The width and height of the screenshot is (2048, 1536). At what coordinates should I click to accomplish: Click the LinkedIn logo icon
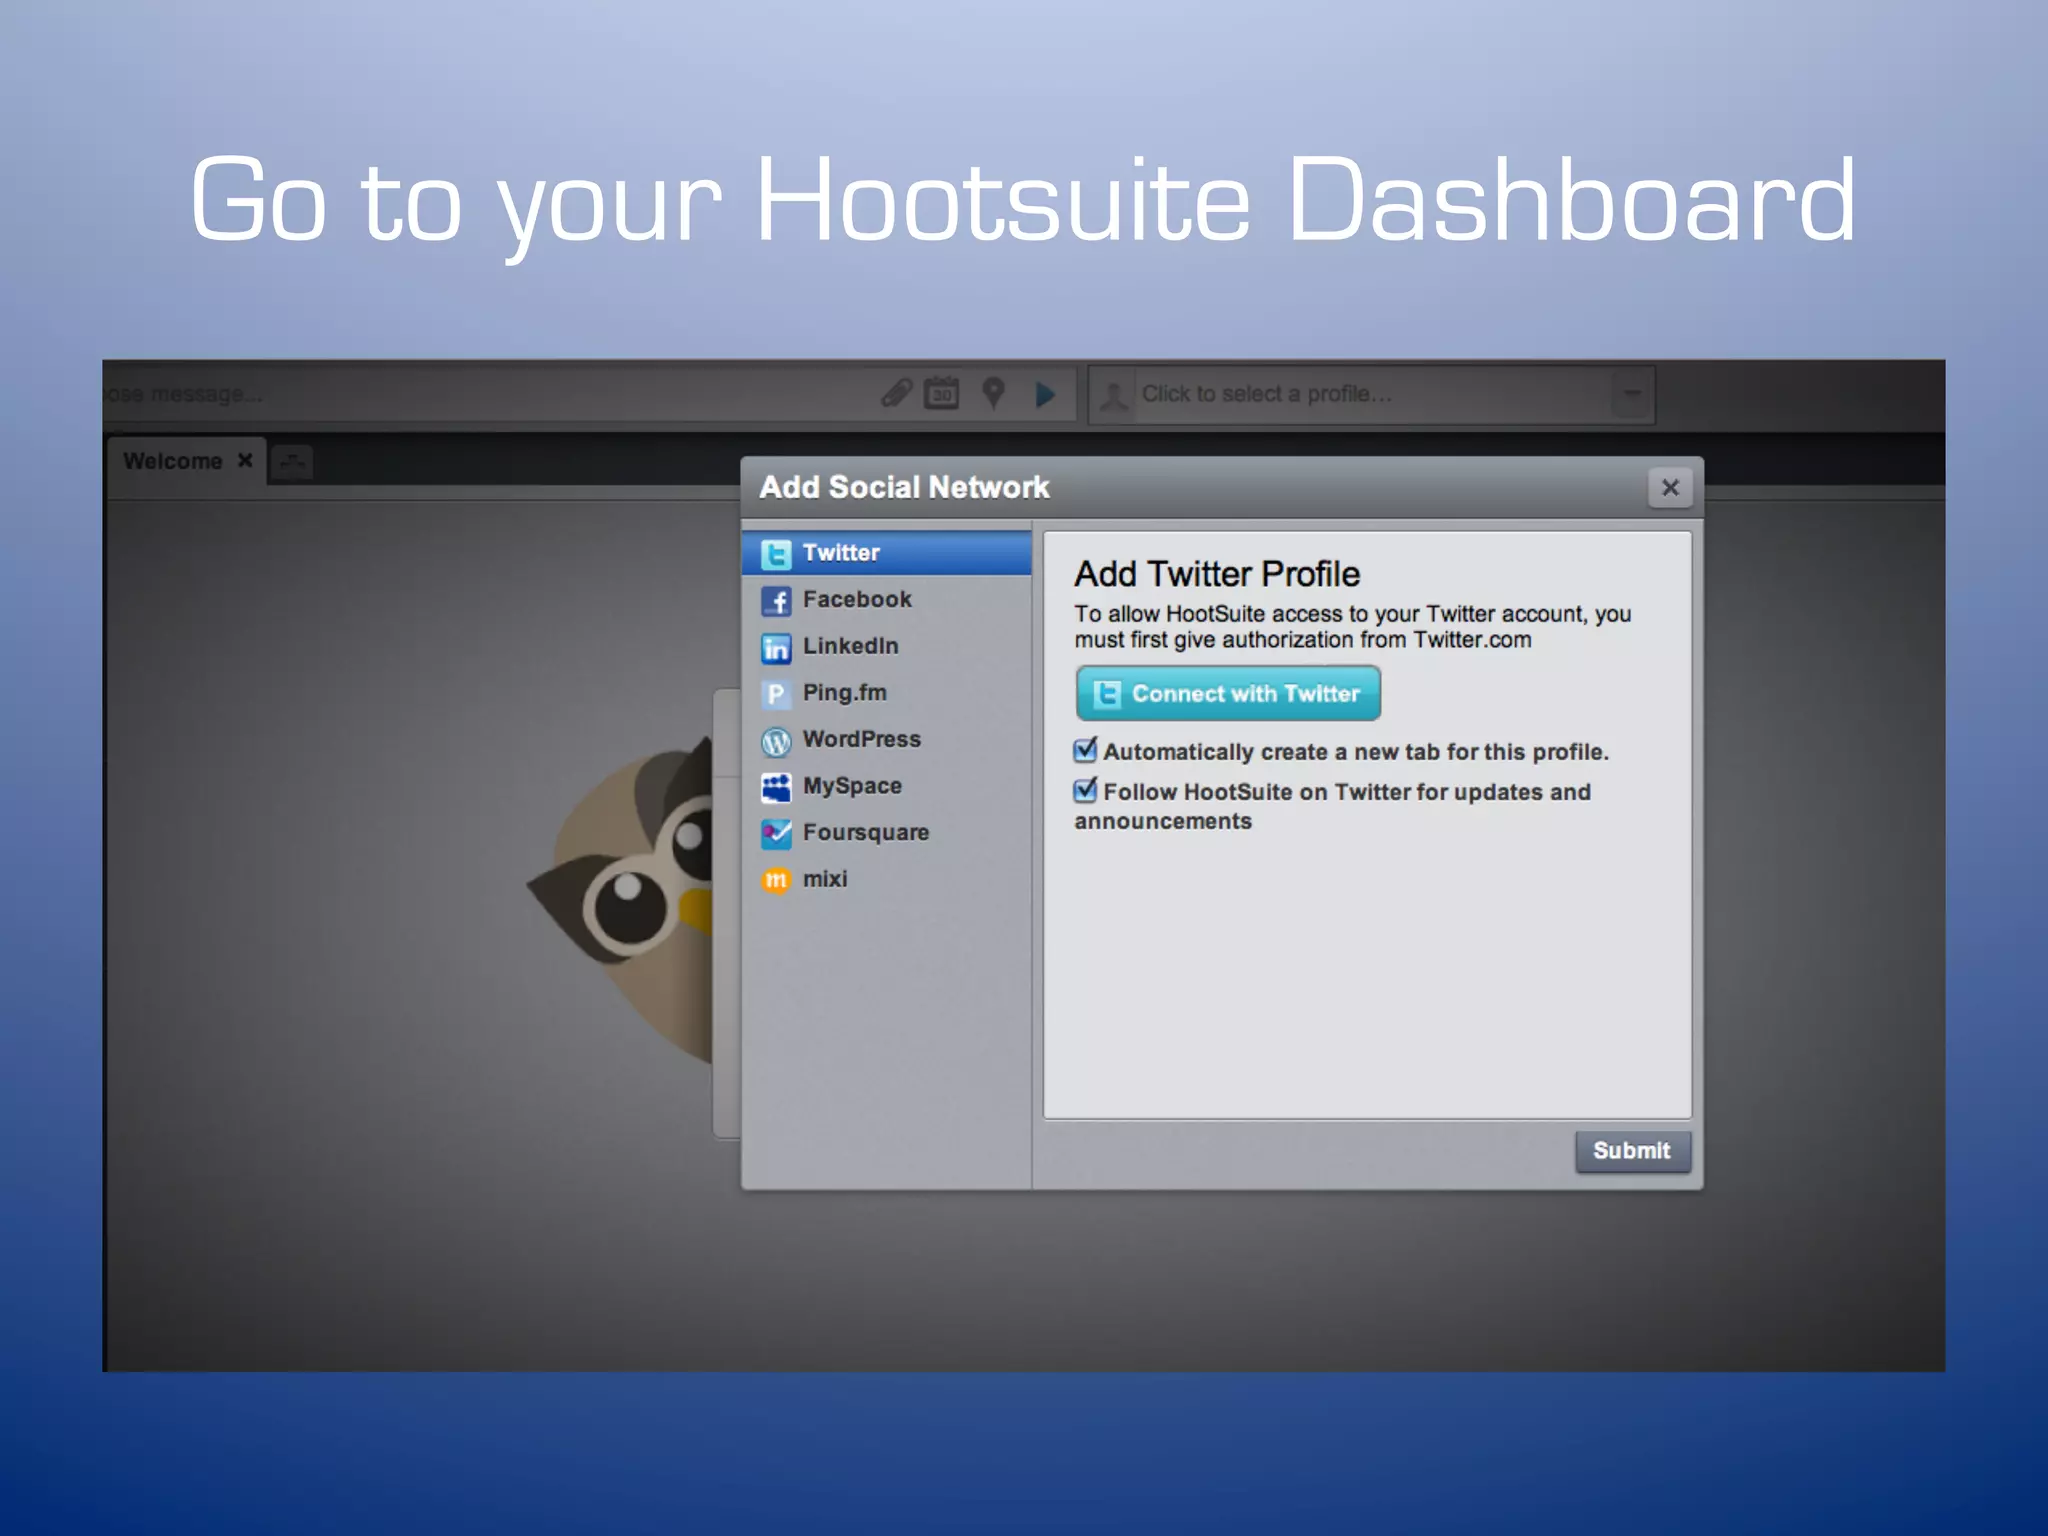(x=776, y=648)
